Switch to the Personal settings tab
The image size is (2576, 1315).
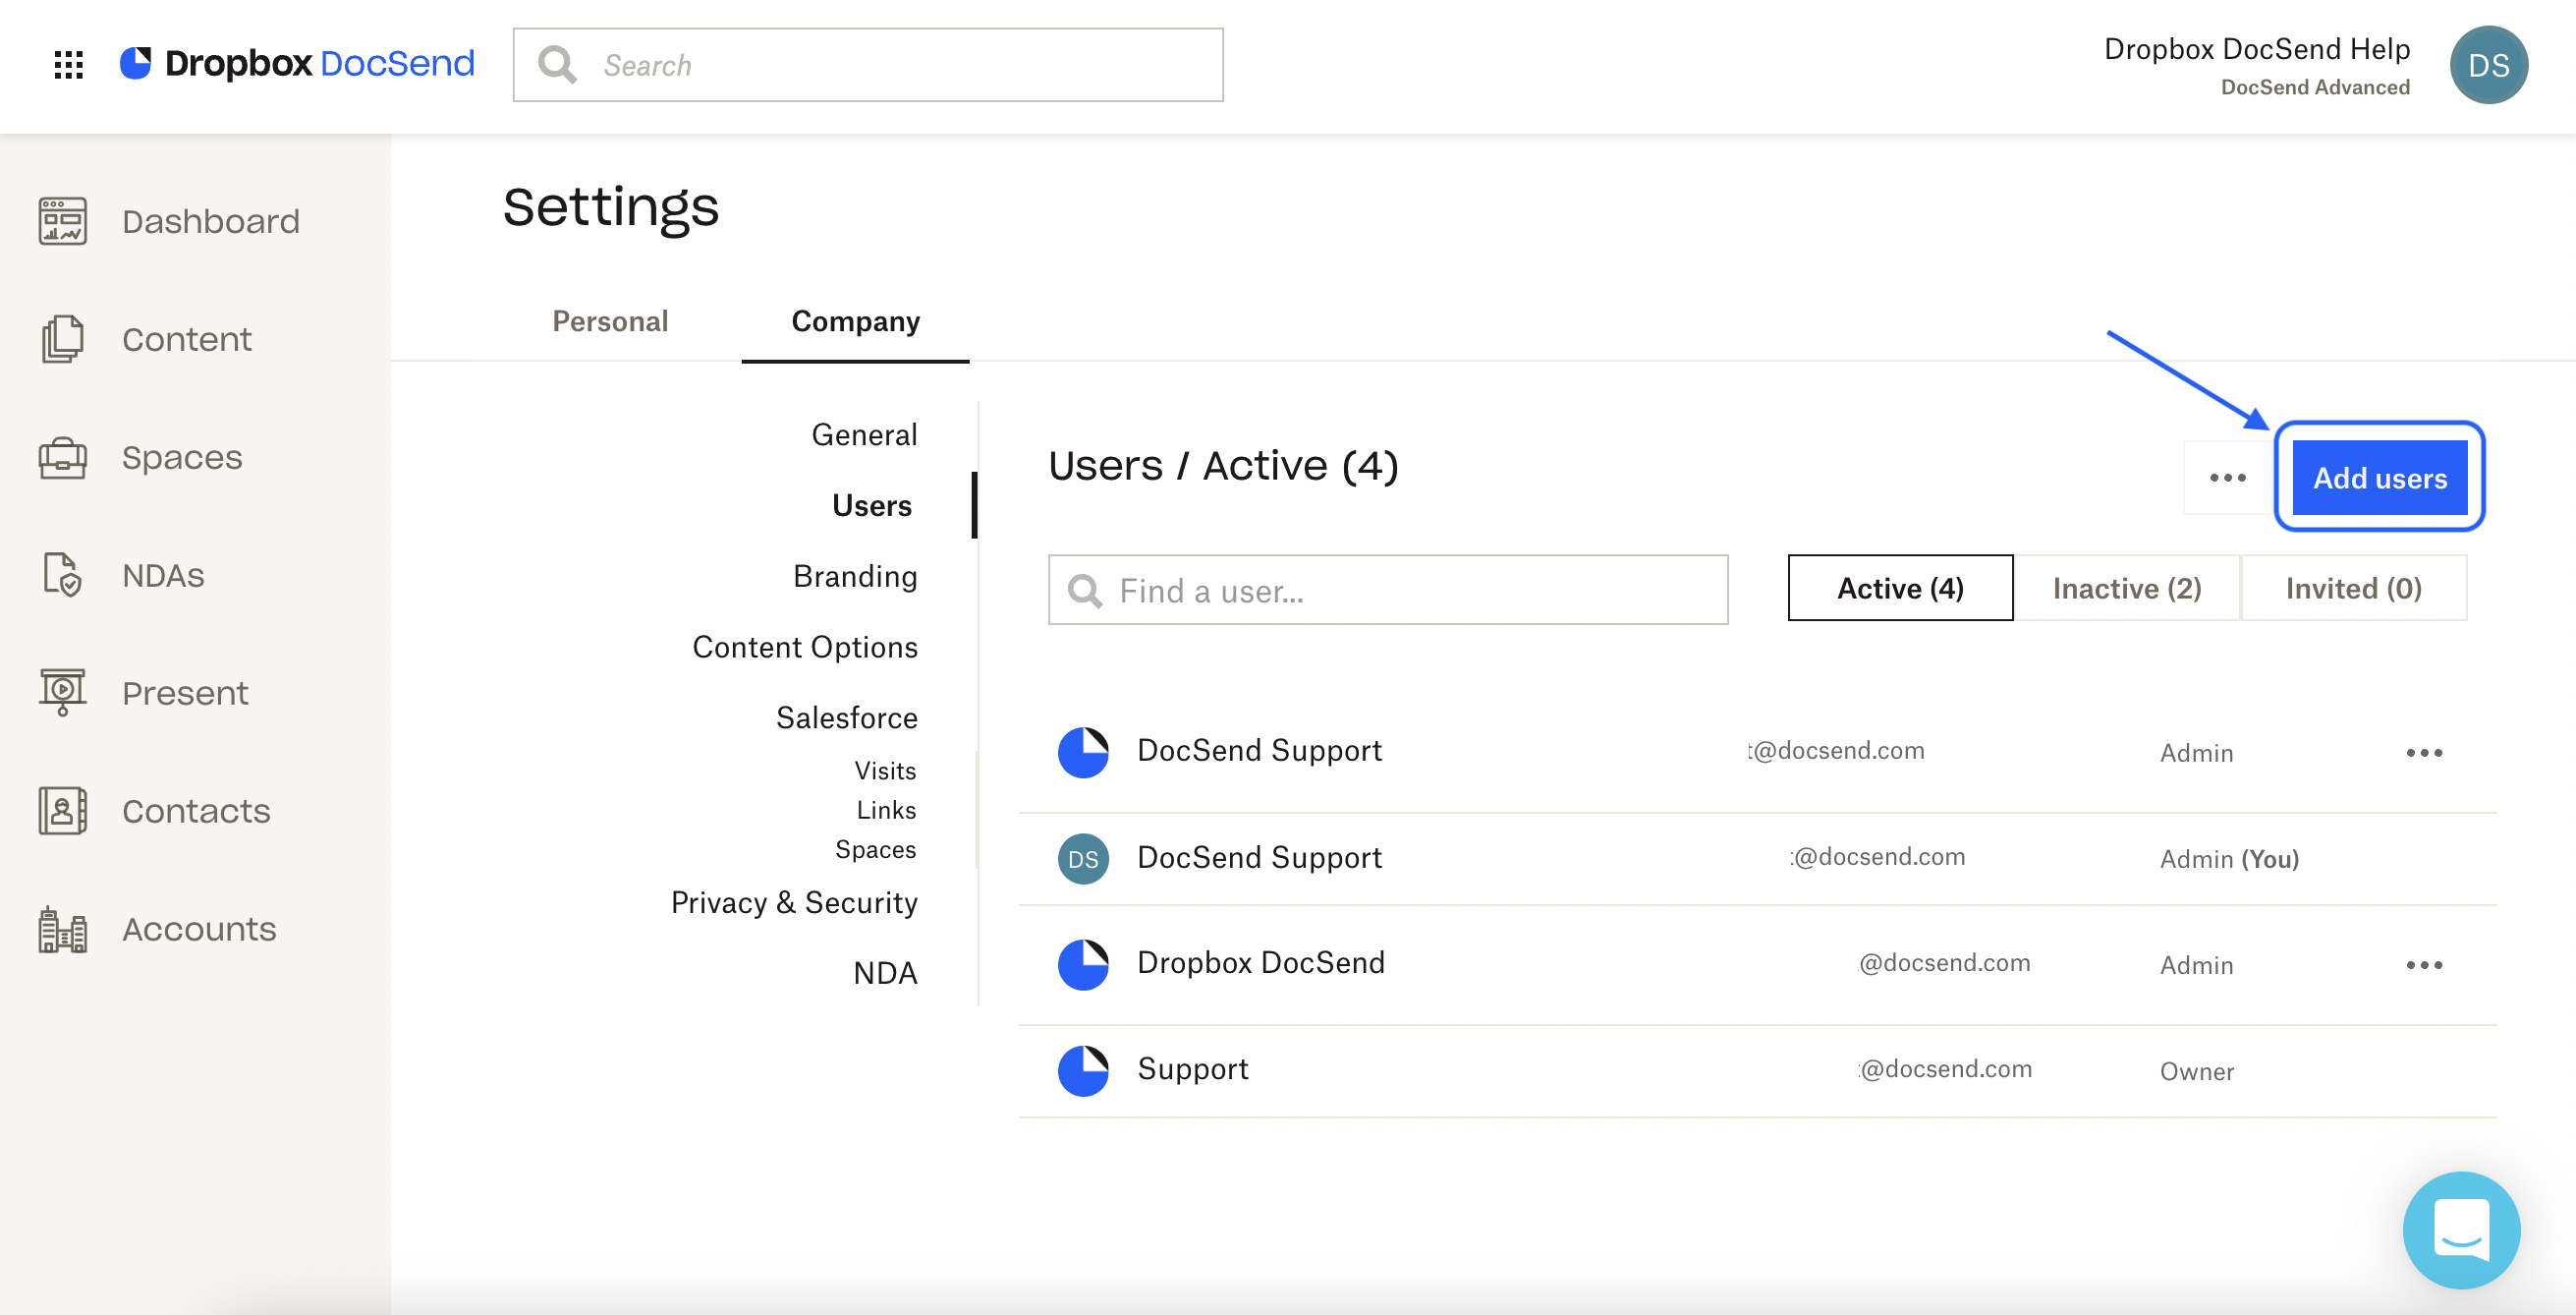[610, 321]
